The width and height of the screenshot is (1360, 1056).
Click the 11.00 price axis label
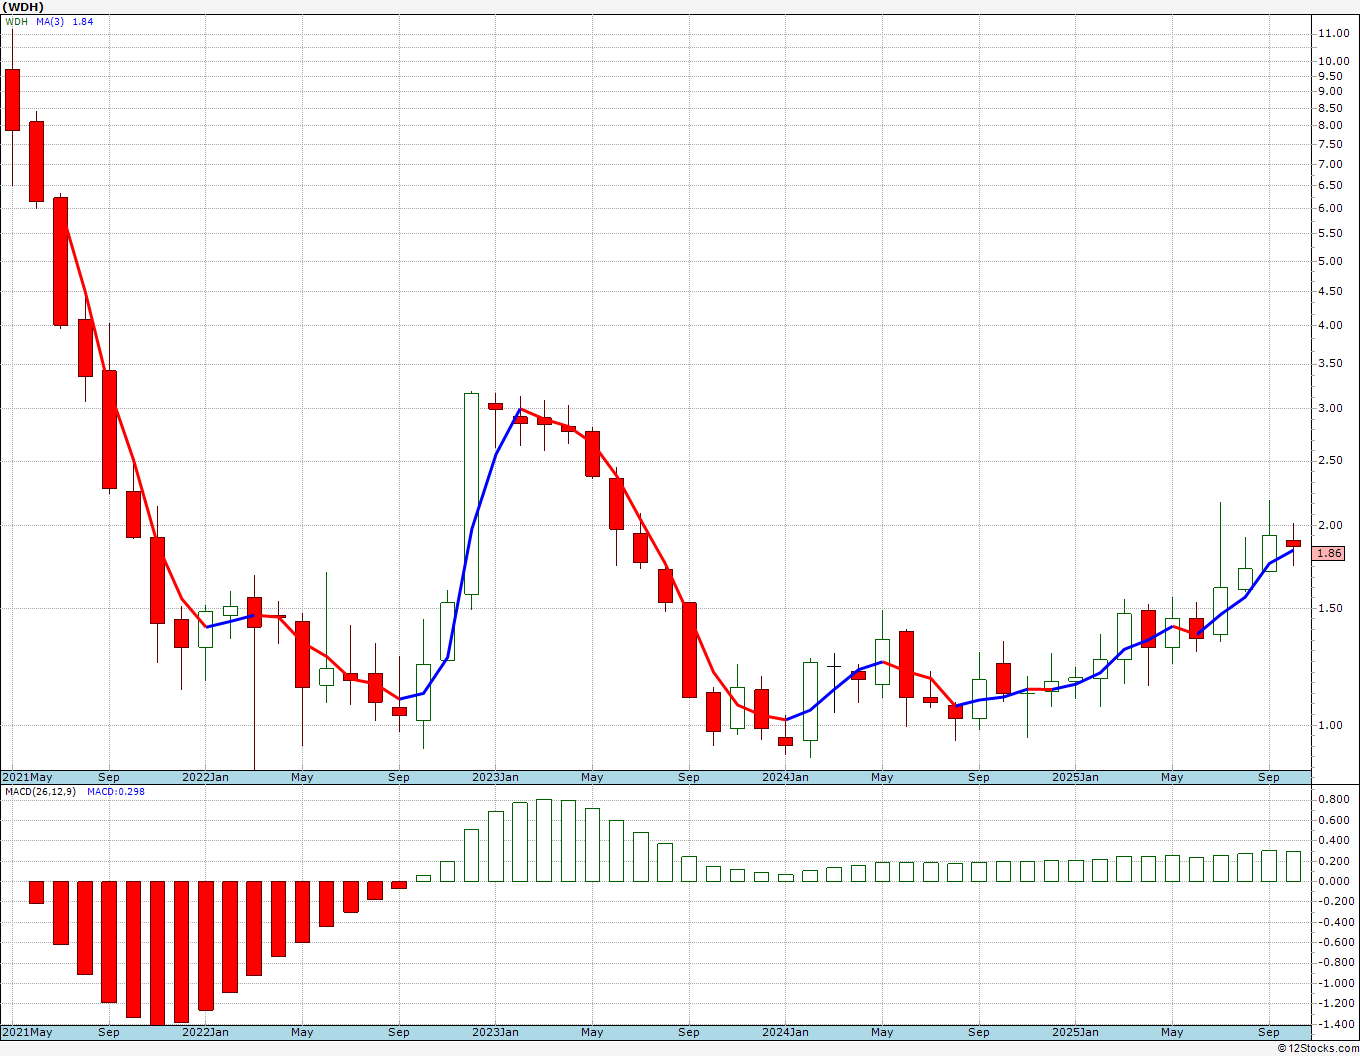click(x=1333, y=33)
